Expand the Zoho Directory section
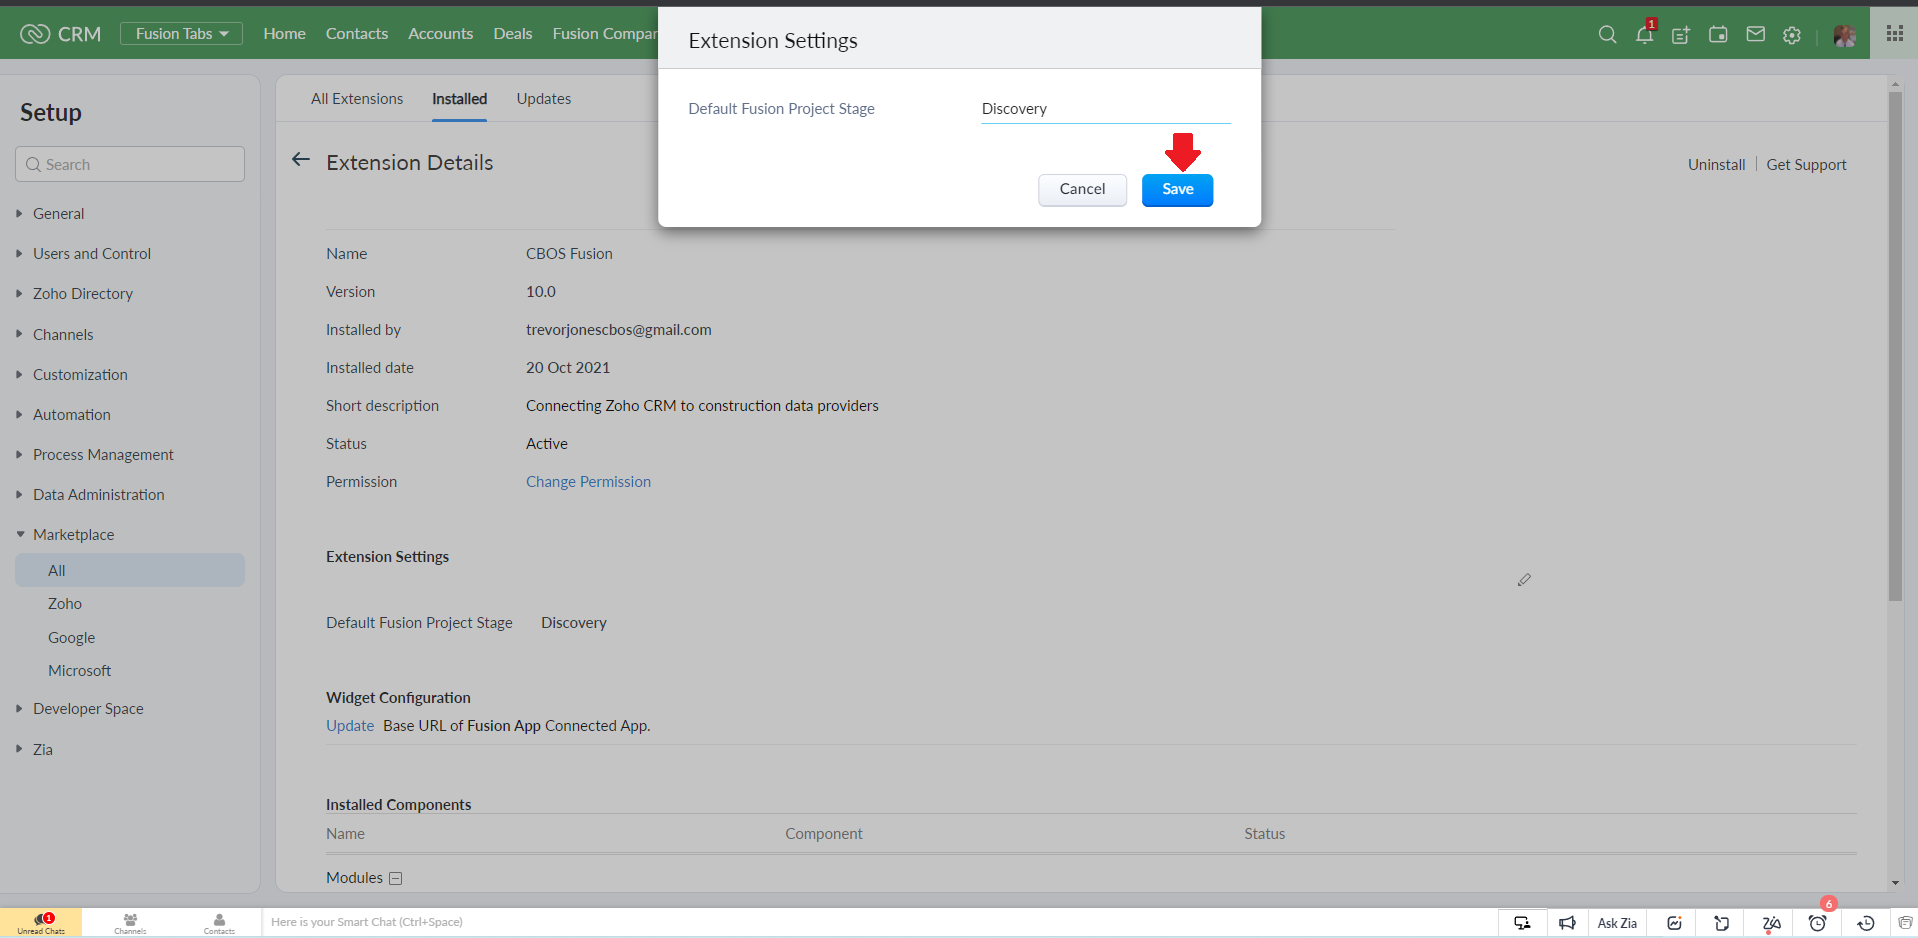 (x=83, y=294)
